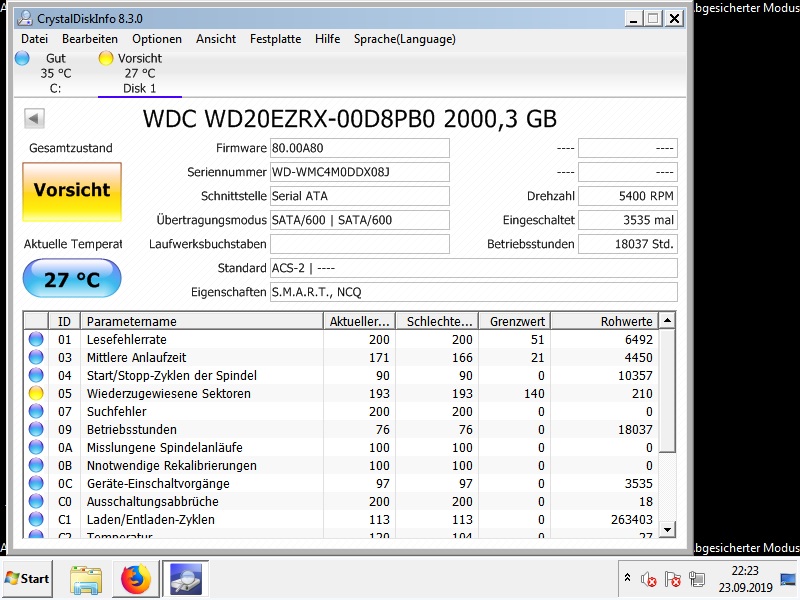
Task: Click the muted volume tray icon
Action: click(648, 579)
